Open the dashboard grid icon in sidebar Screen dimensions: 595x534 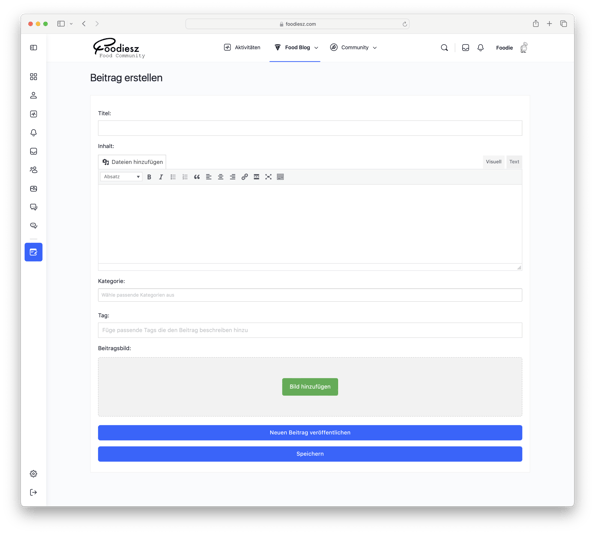[x=33, y=77]
